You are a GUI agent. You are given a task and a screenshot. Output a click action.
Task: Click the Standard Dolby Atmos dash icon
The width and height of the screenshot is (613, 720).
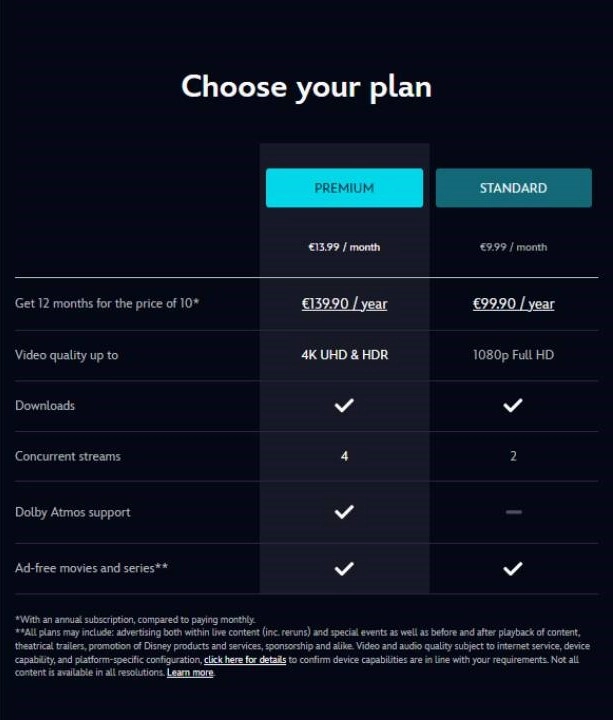pyautogui.click(x=513, y=512)
